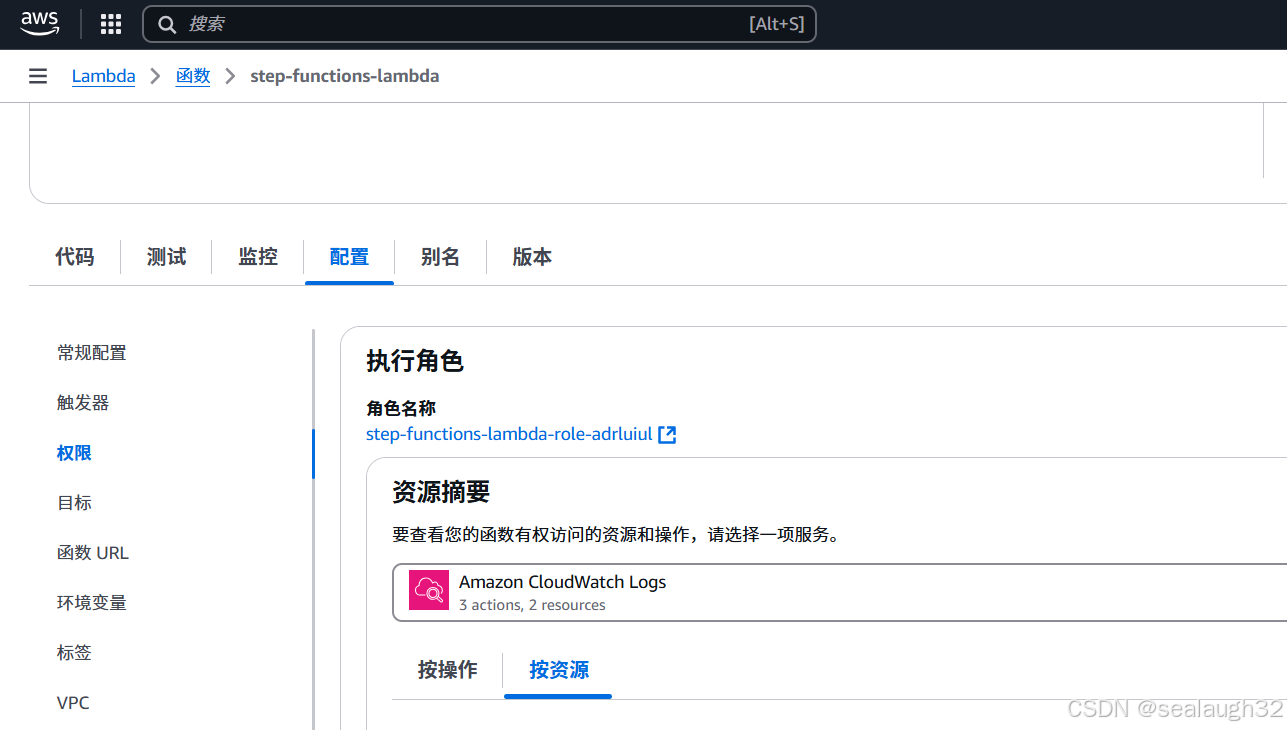Click the 资源摘要 heading
This screenshot has width=1287, height=730.
pos(441,492)
